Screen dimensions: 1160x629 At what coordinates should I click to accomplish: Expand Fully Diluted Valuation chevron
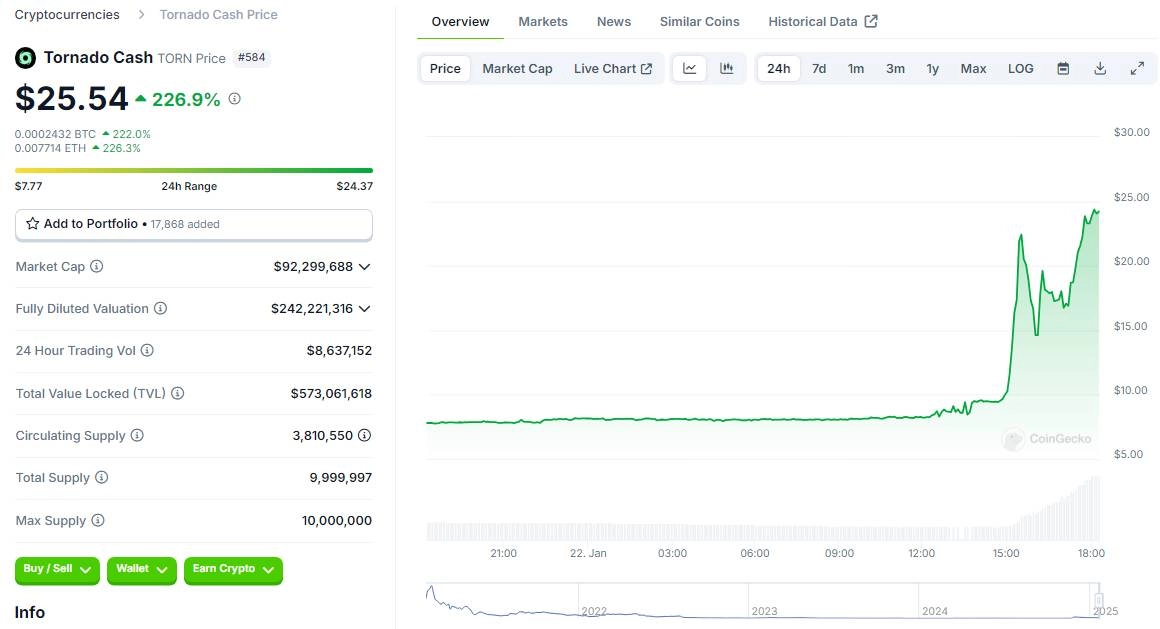coord(364,309)
